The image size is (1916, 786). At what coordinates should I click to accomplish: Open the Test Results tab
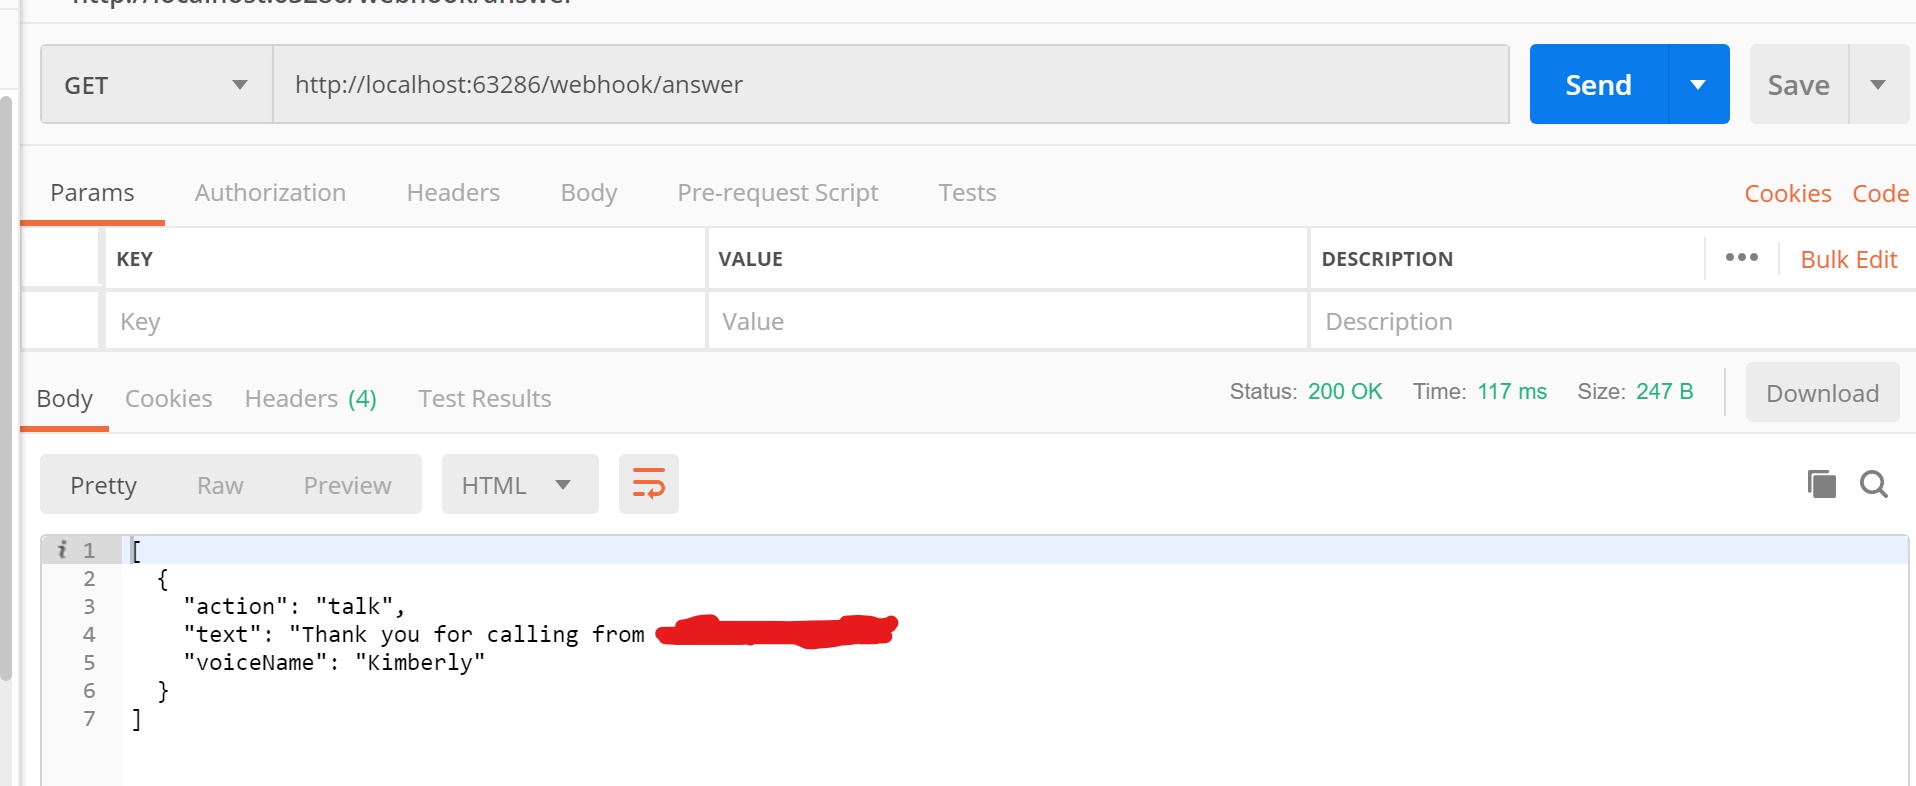(x=484, y=399)
